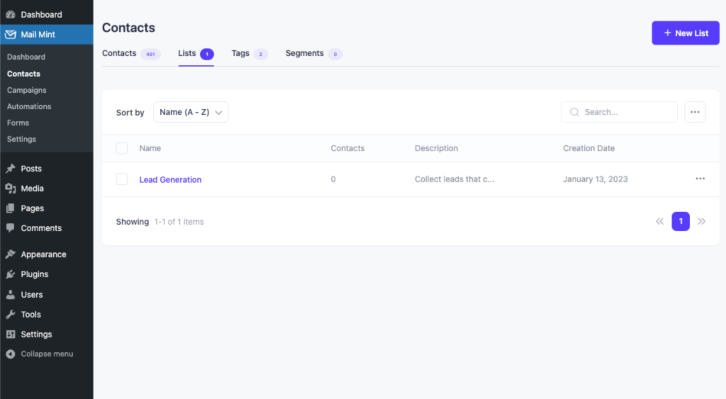
Task: Click the WordPress Dashboard gauge icon
Action: point(10,15)
